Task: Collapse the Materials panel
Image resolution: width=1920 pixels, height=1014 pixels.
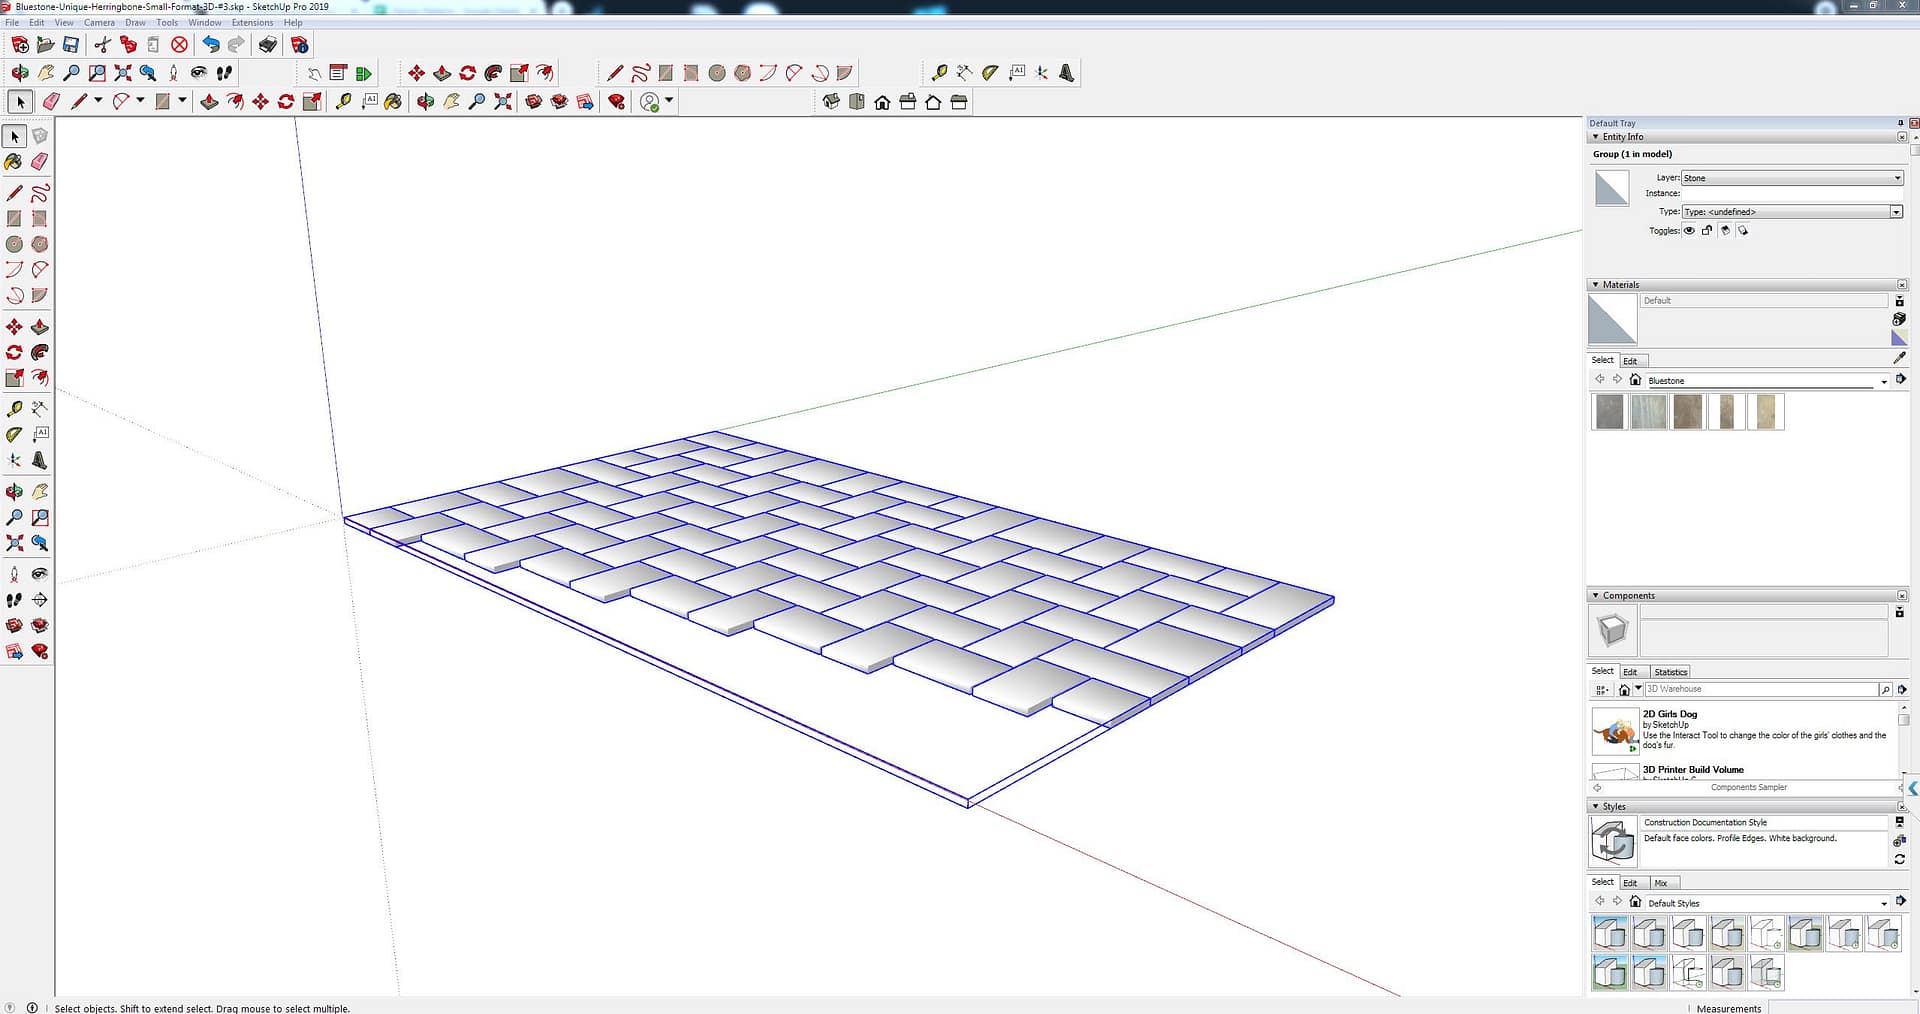Action: [1595, 285]
